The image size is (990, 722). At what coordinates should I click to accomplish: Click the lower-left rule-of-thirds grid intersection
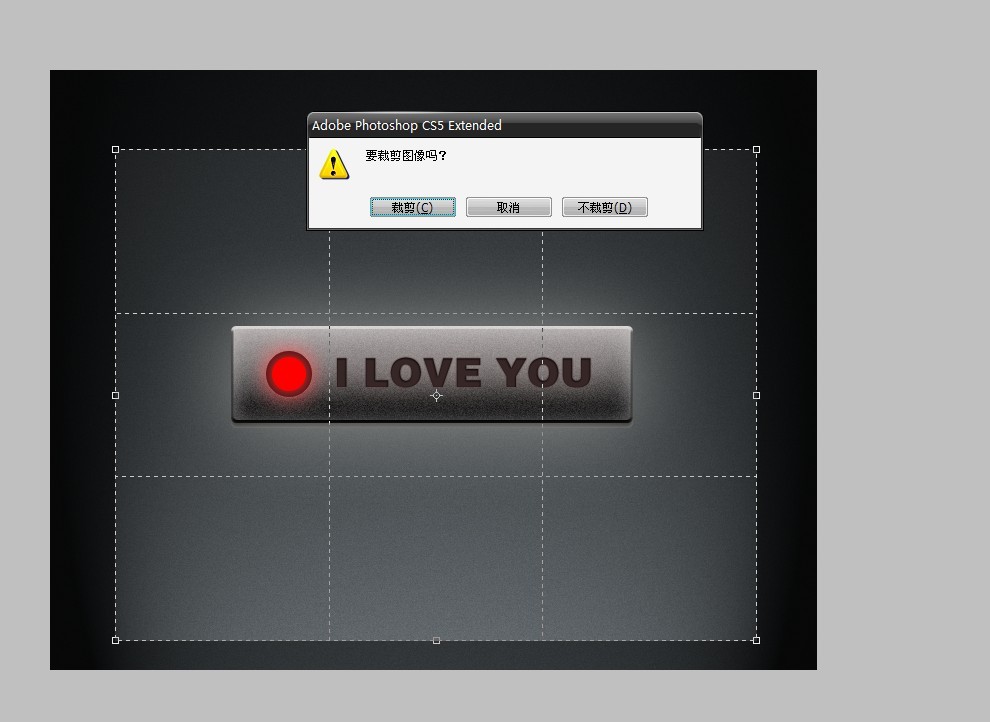click(330, 476)
